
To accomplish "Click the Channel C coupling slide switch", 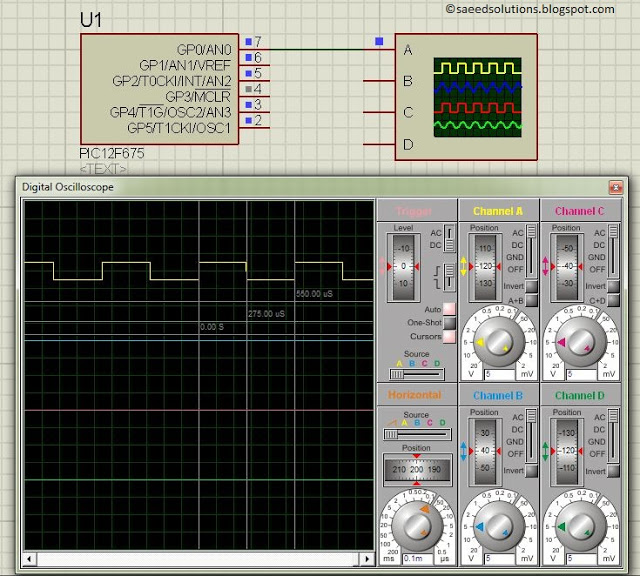I will [613, 251].
